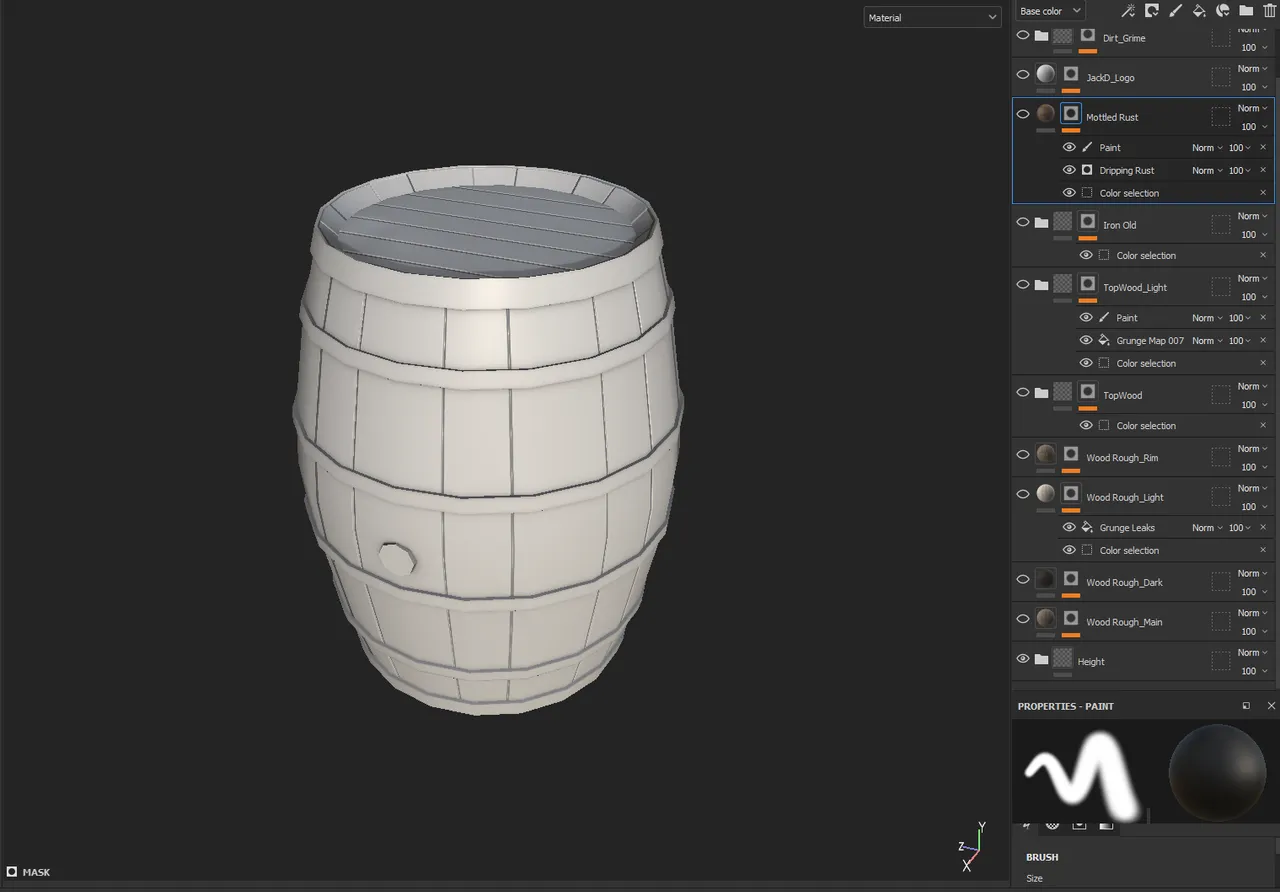Image resolution: width=1280 pixels, height=892 pixels.
Task: Hide the Dripping Rust effect
Action: tap(1069, 170)
